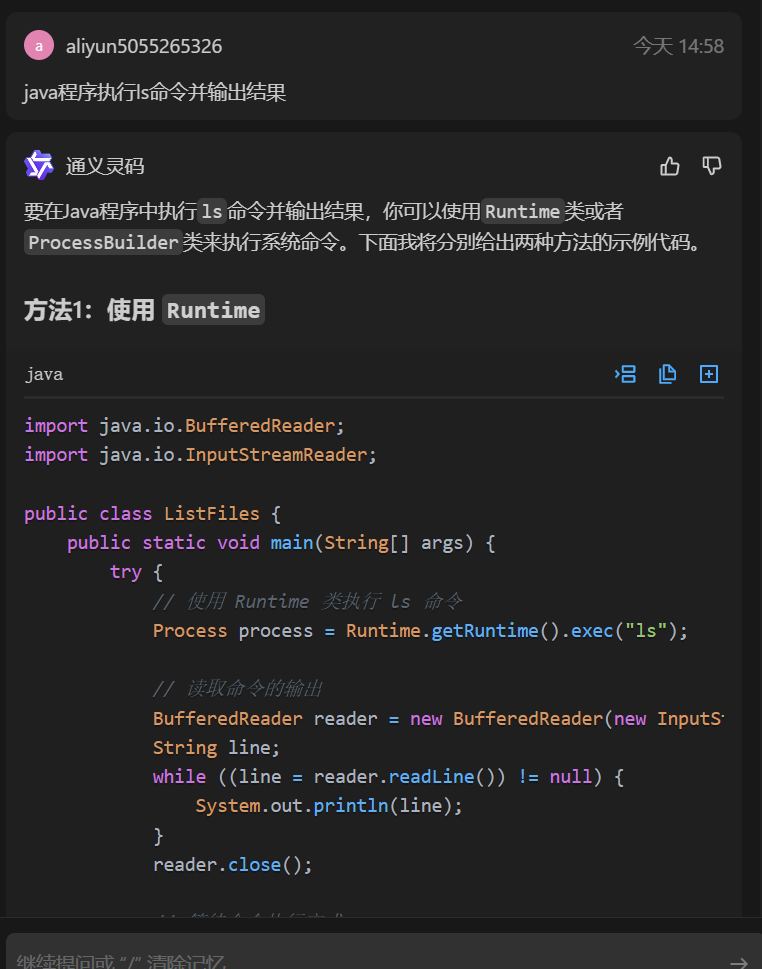This screenshot has height=969, width=762.
Task: Click the inline code ProcessBuilder
Action: click(x=103, y=242)
